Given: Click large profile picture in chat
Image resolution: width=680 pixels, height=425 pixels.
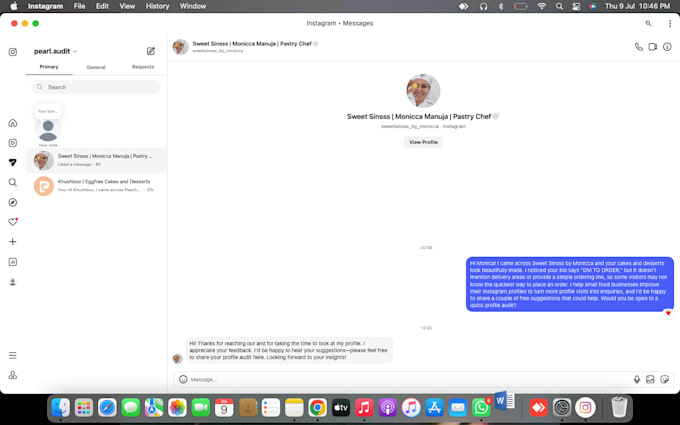Looking at the screenshot, I should [423, 91].
